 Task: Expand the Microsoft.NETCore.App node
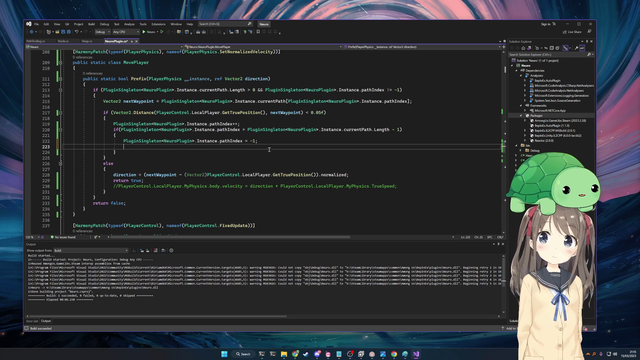pyautogui.click(x=526, y=111)
